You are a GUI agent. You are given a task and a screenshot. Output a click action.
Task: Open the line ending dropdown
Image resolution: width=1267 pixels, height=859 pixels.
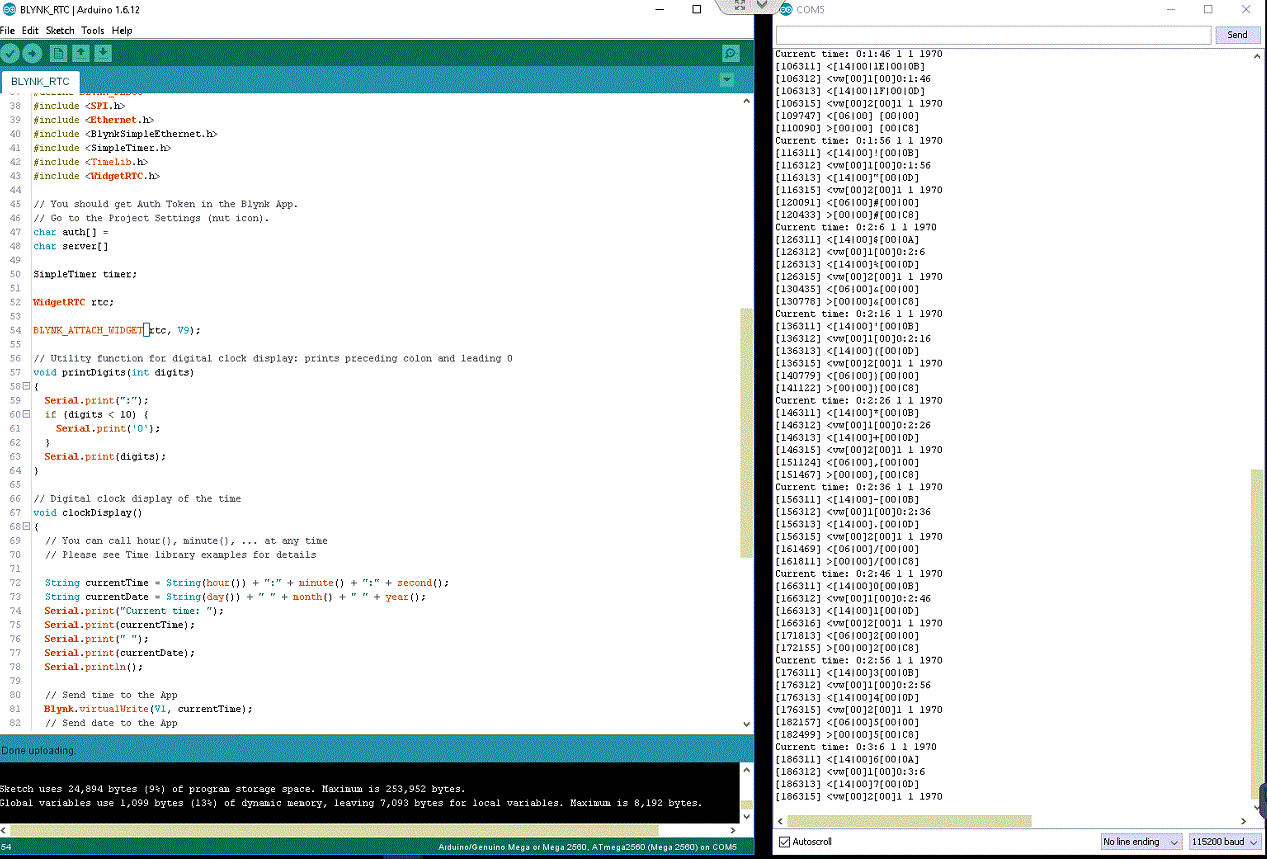click(x=1141, y=842)
